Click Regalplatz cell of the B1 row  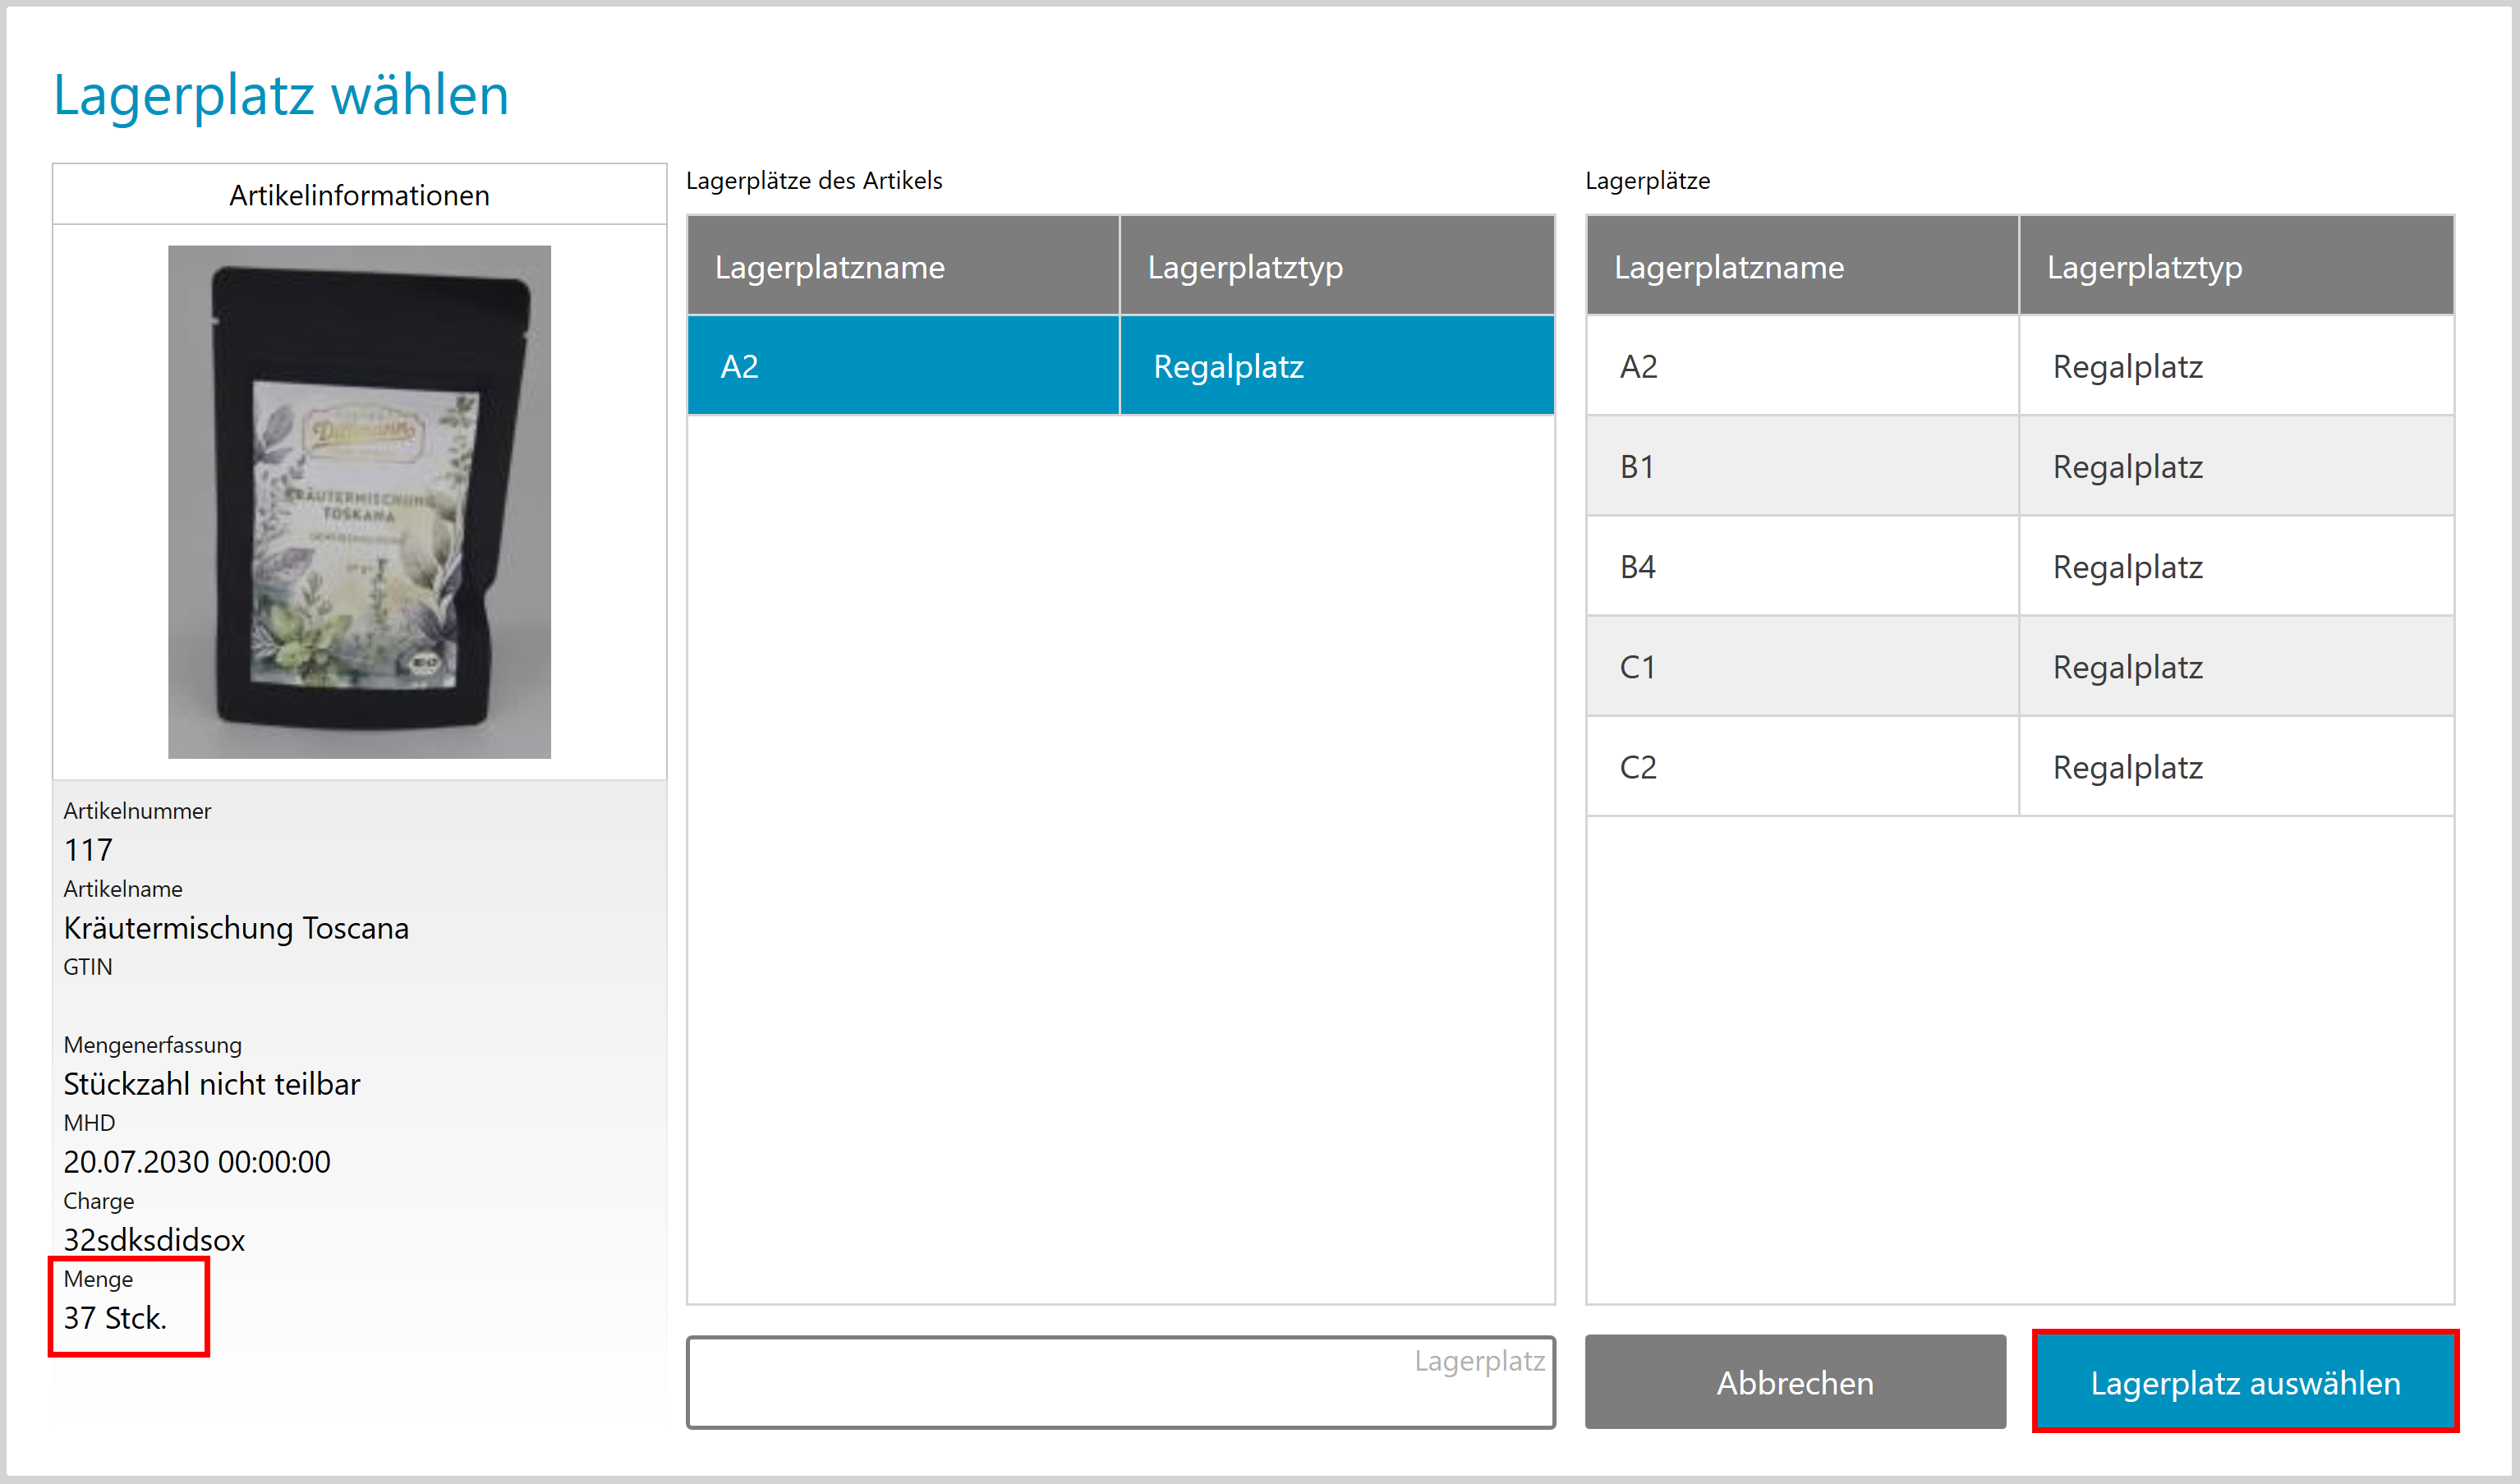(2128, 466)
